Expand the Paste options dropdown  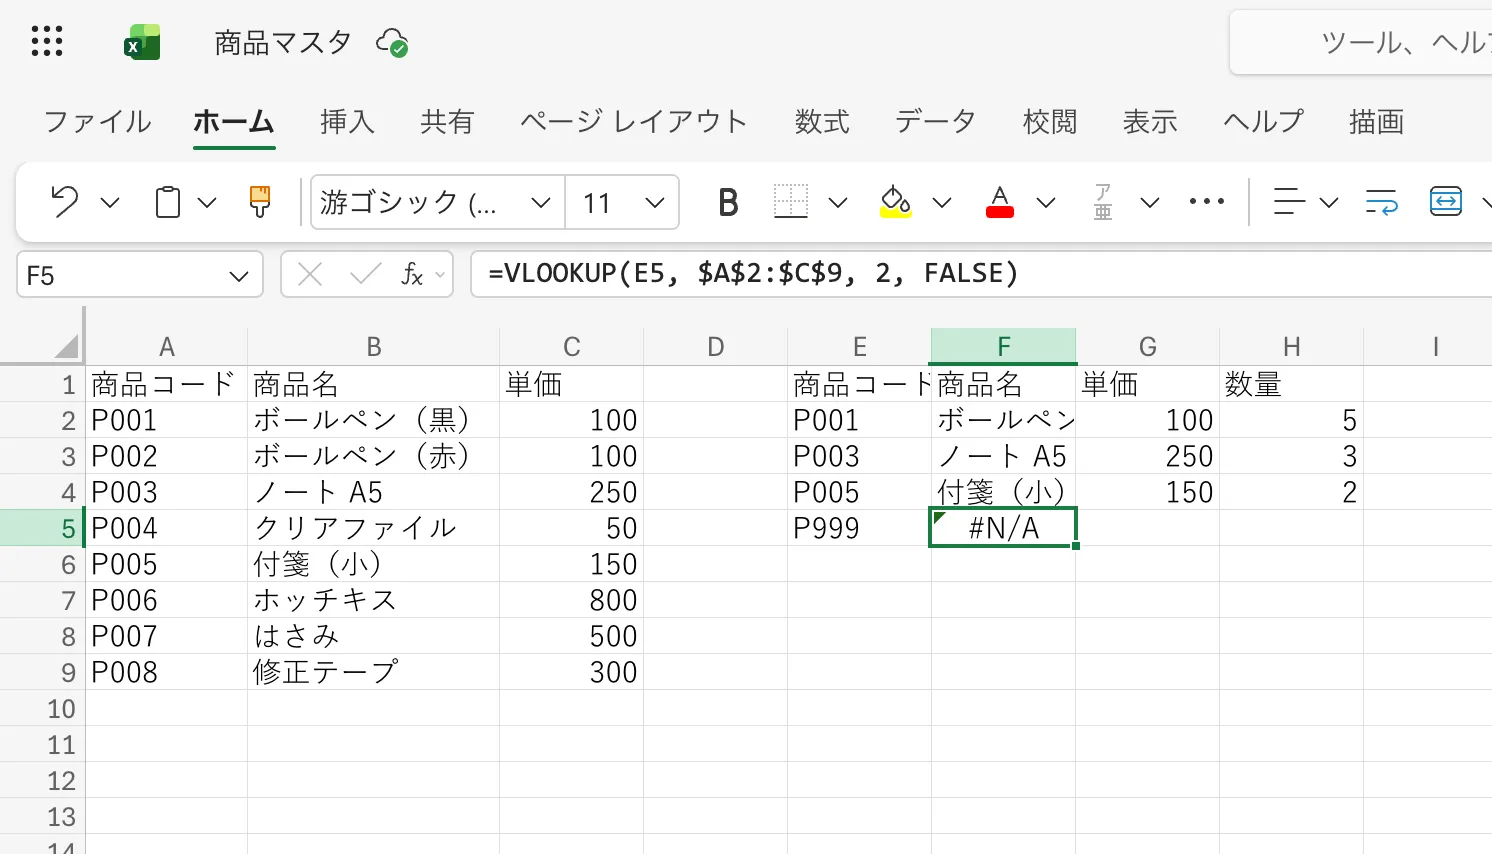207,203
